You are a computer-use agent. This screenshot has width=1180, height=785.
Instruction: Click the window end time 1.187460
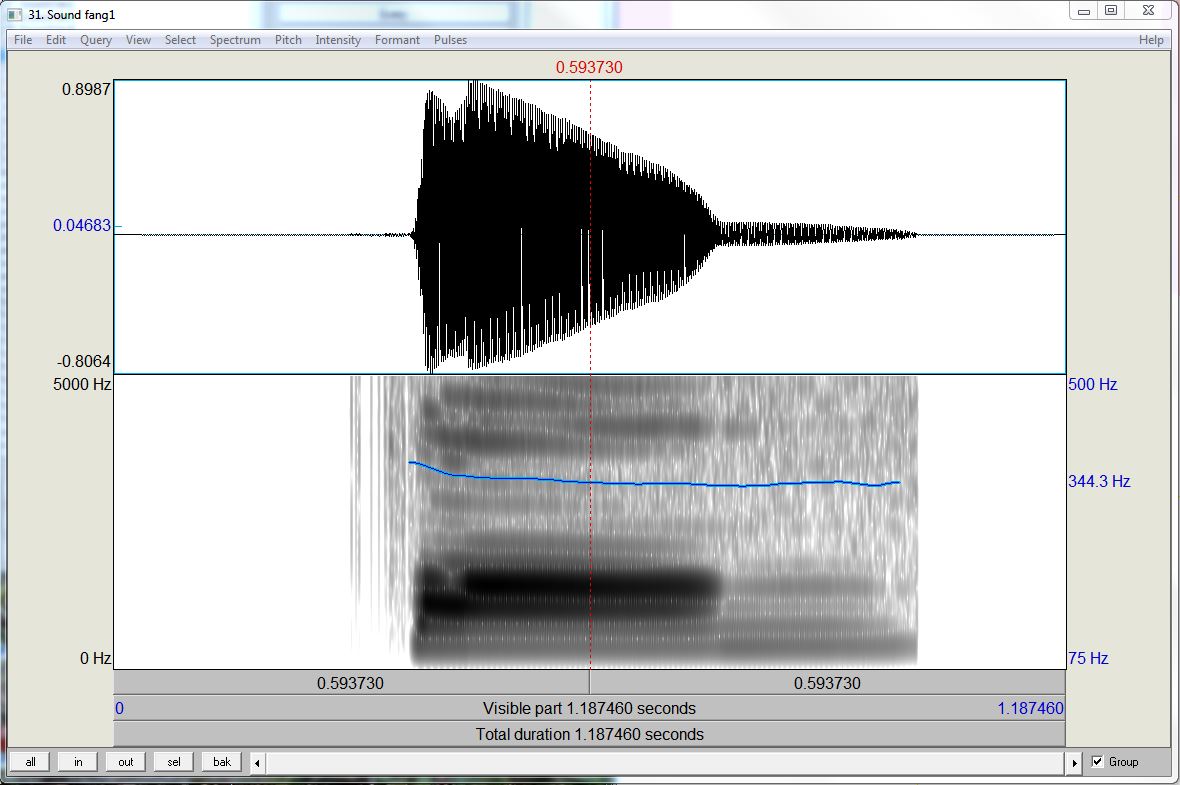[1030, 708]
